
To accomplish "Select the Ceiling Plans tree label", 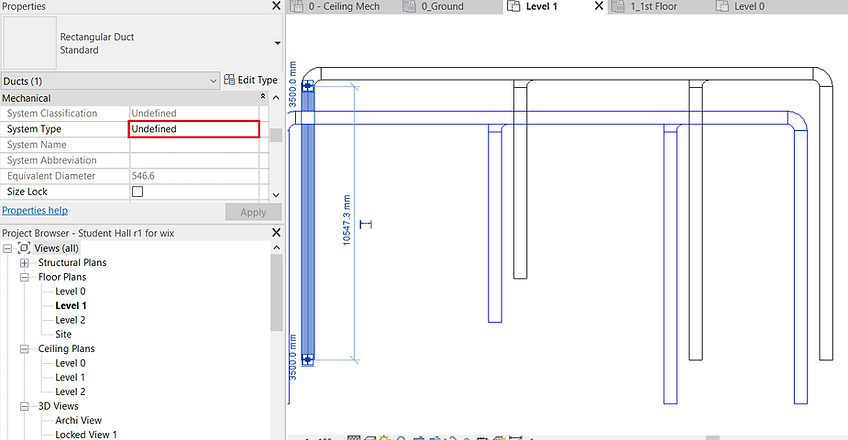I will tap(67, 349).
